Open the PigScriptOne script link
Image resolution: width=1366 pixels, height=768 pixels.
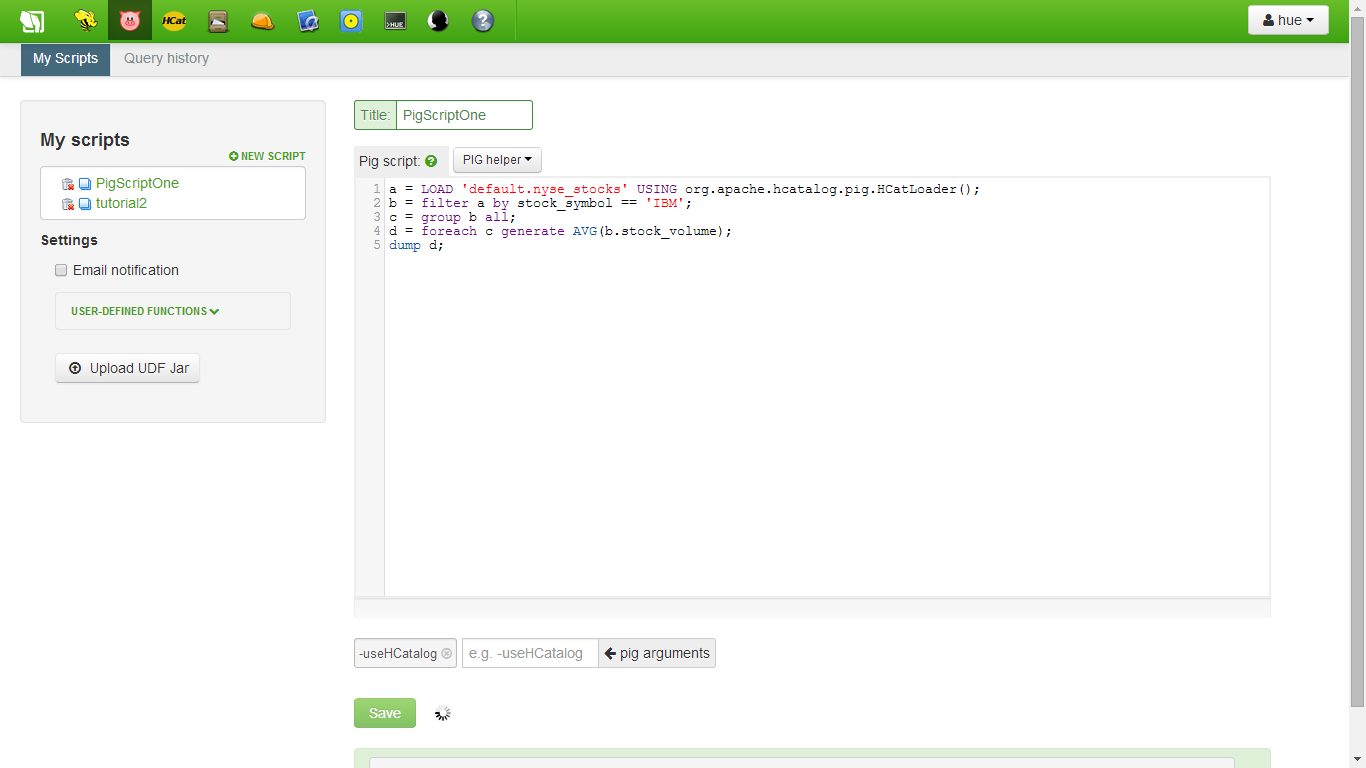(137, 183)
